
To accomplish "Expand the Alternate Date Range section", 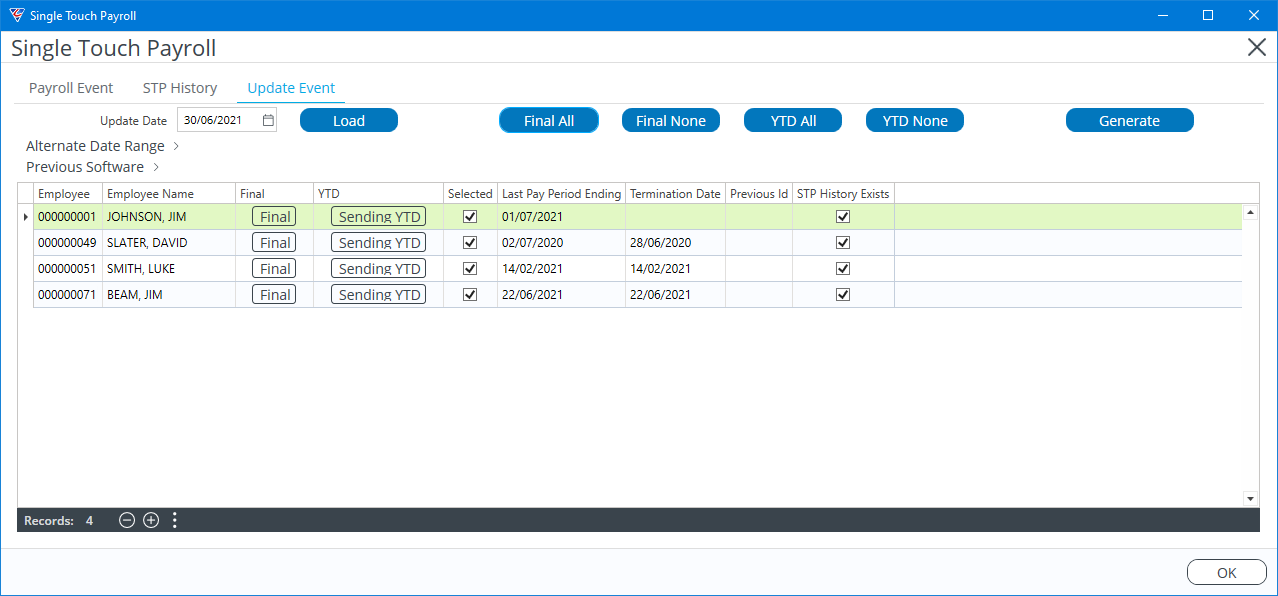I will pyautogui.click(x=102, y=146).
